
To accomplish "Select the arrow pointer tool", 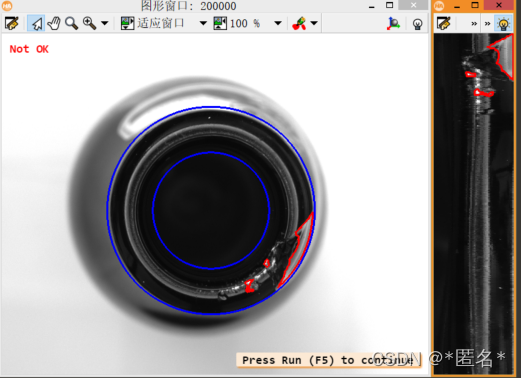I will click(x=36, y=23).
